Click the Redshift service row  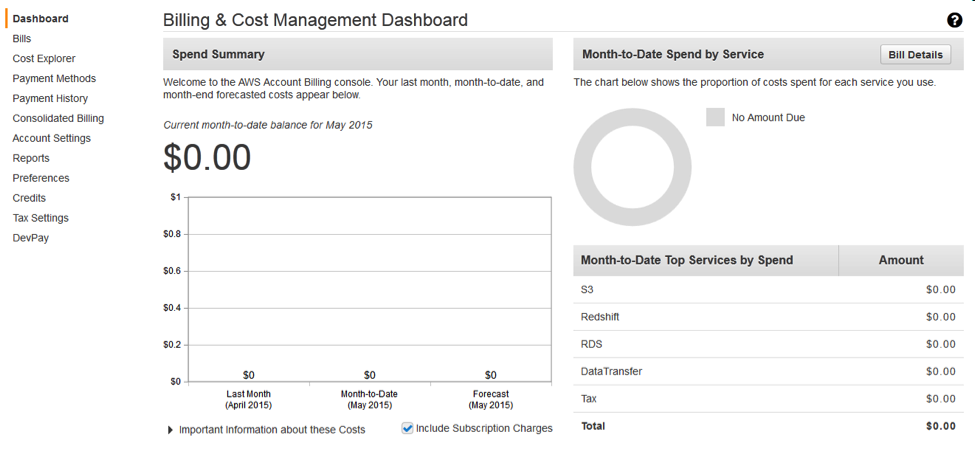tap(769, 317)
